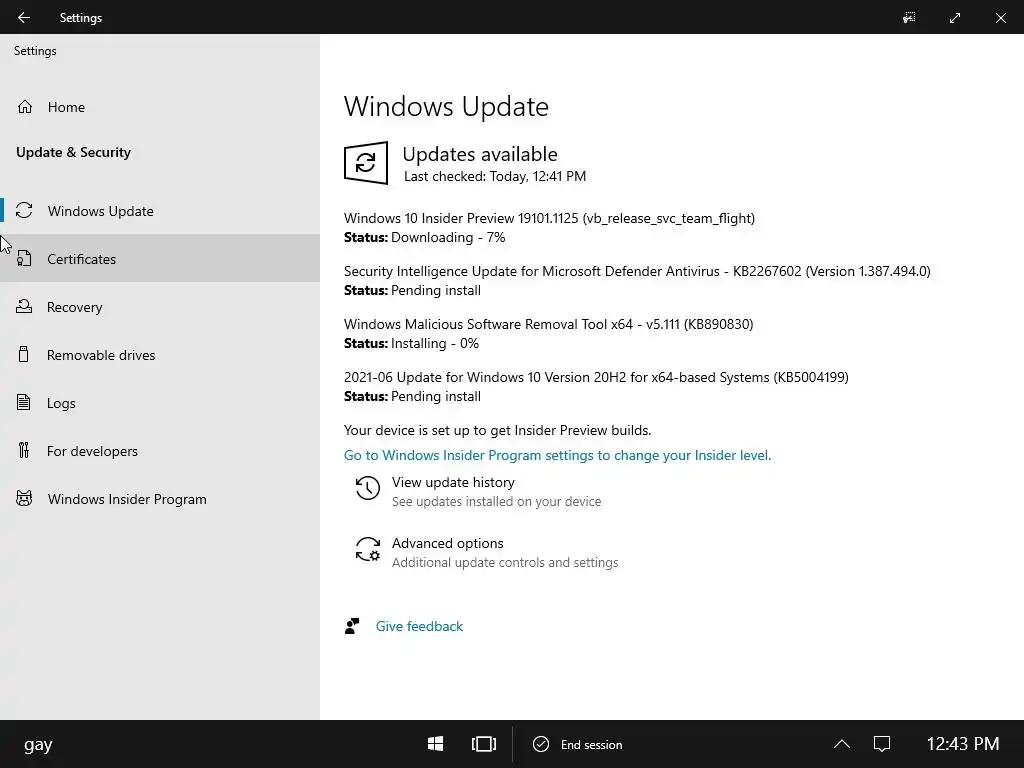Click the Recovery icon in sidebar

pos(24,306)
